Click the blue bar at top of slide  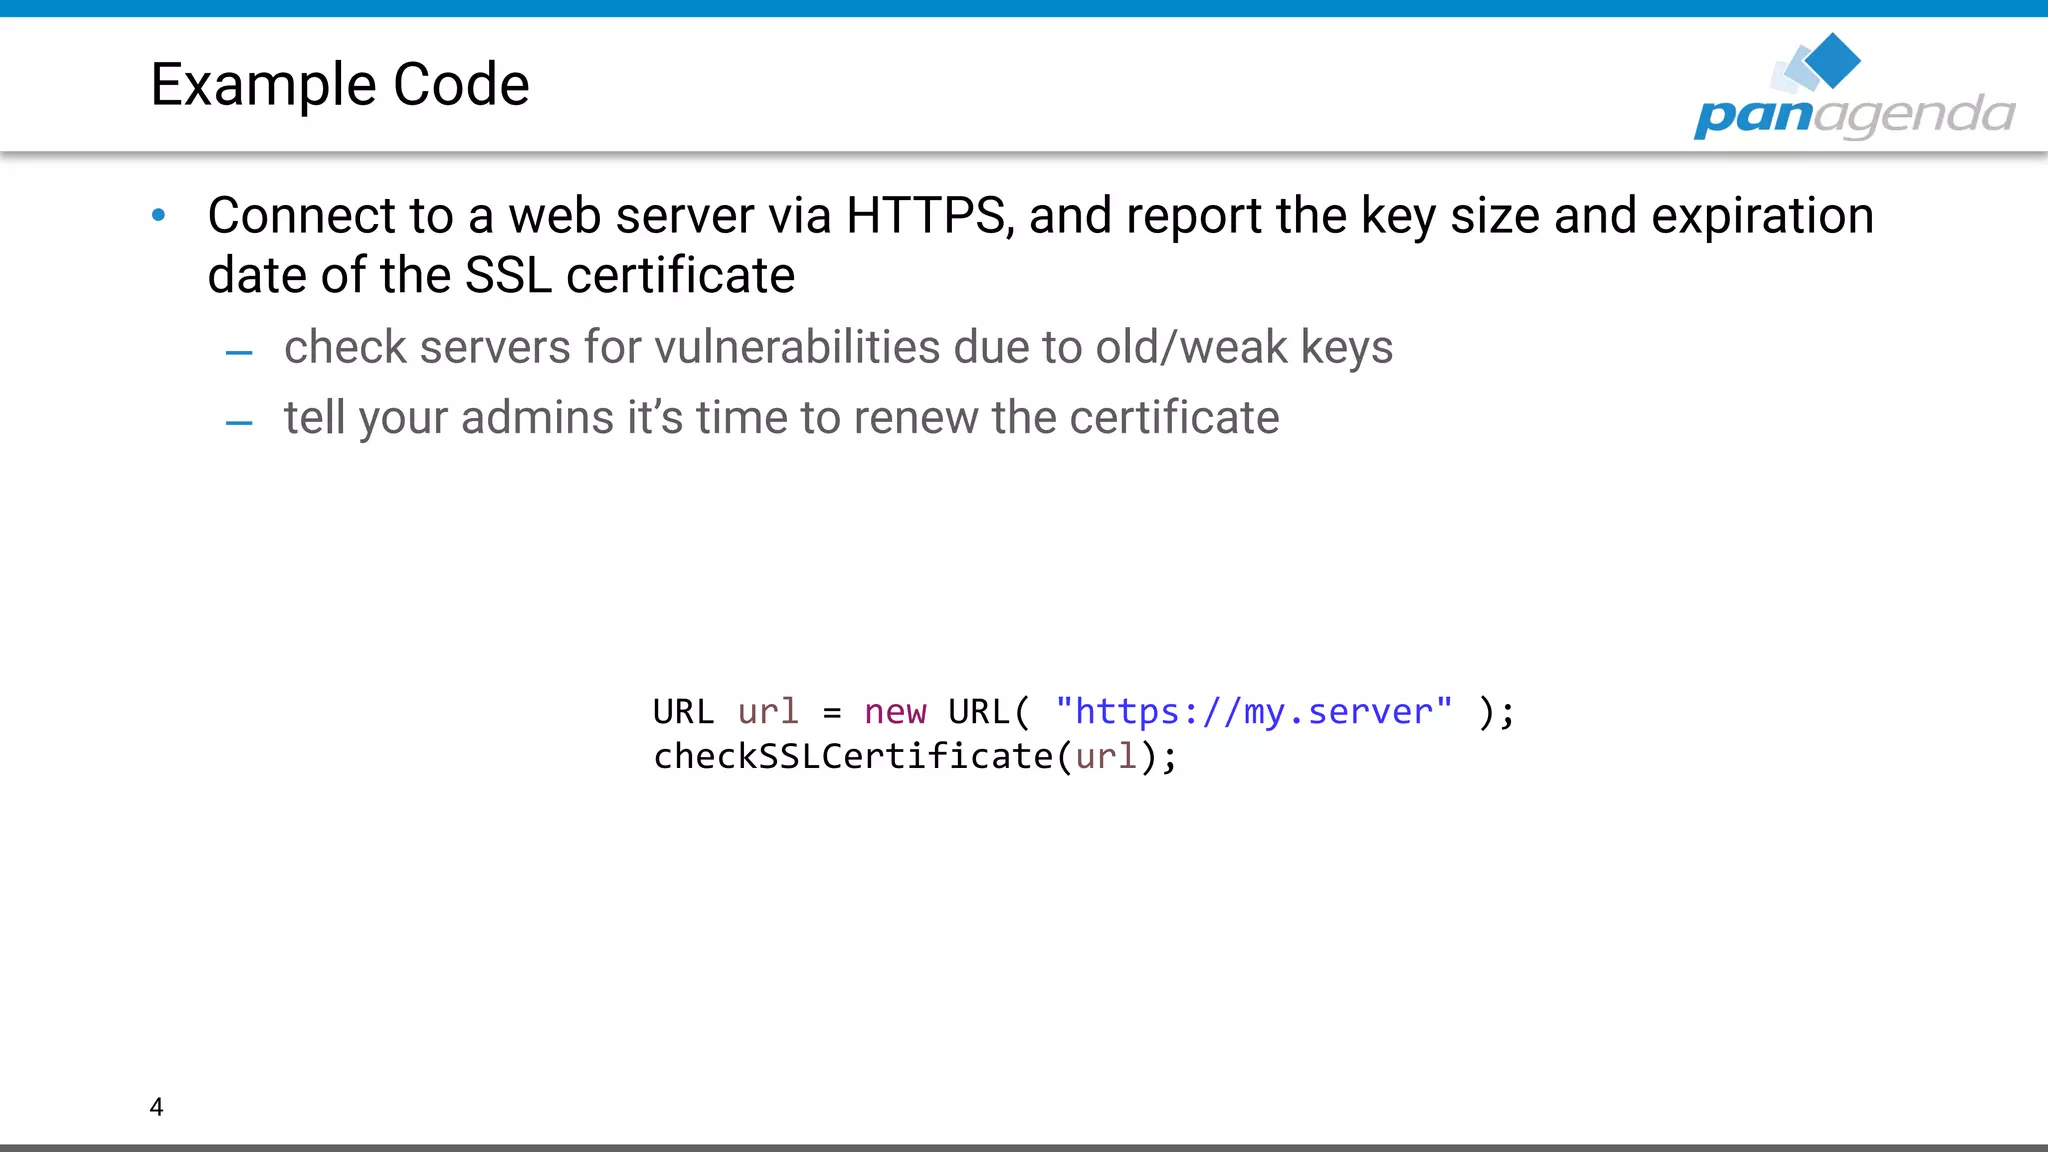tap(1024, 8)
